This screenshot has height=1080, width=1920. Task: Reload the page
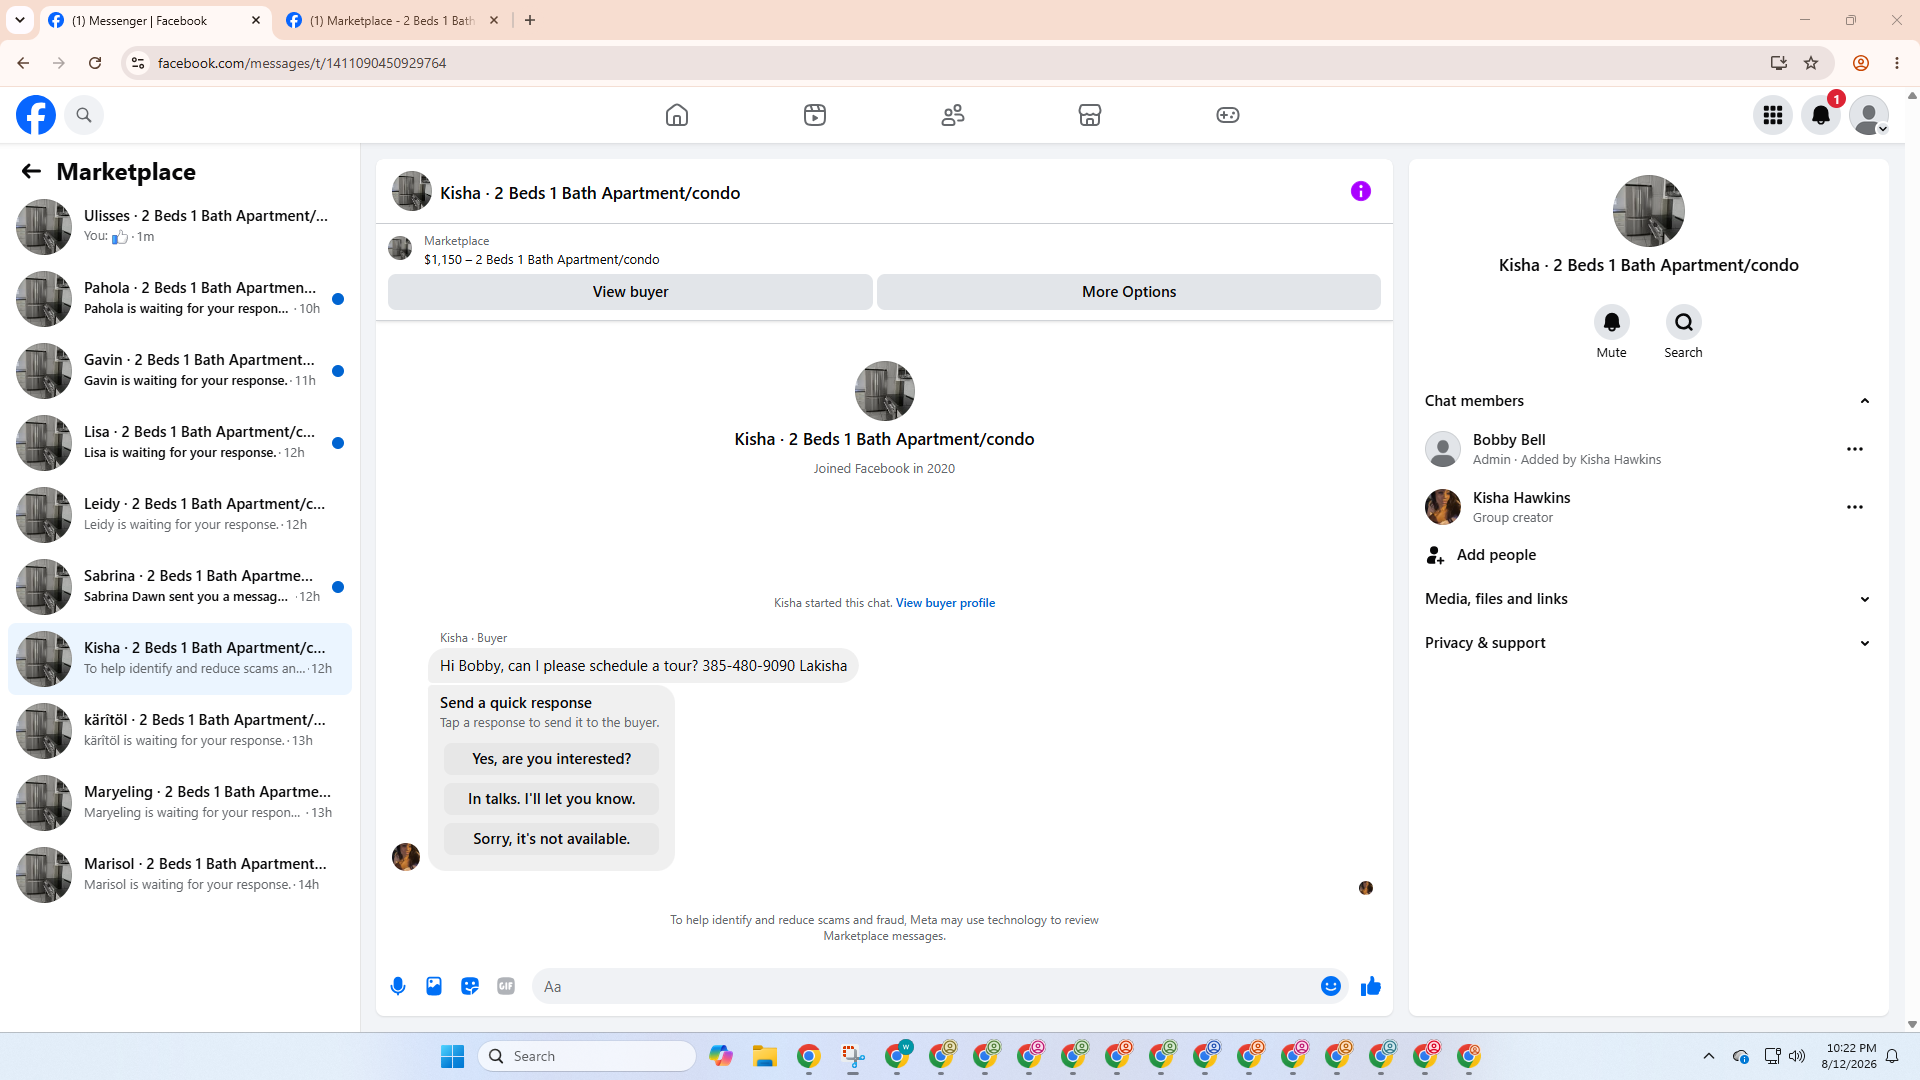95,63
